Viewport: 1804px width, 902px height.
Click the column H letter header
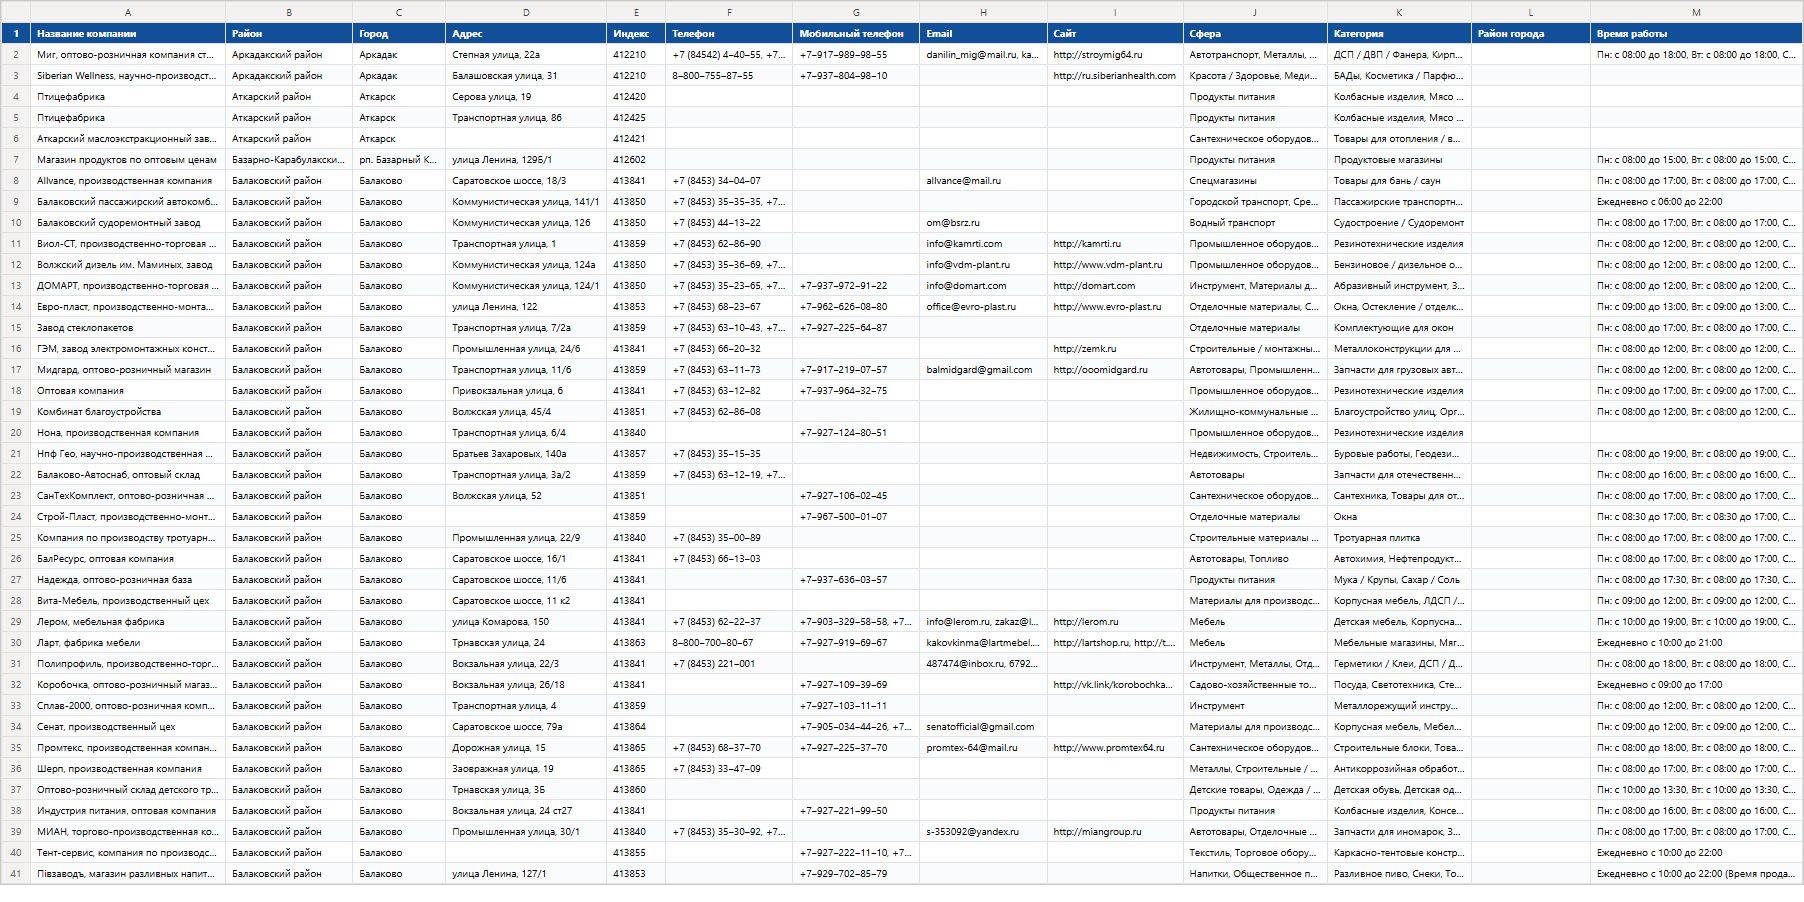click(983, 12)
